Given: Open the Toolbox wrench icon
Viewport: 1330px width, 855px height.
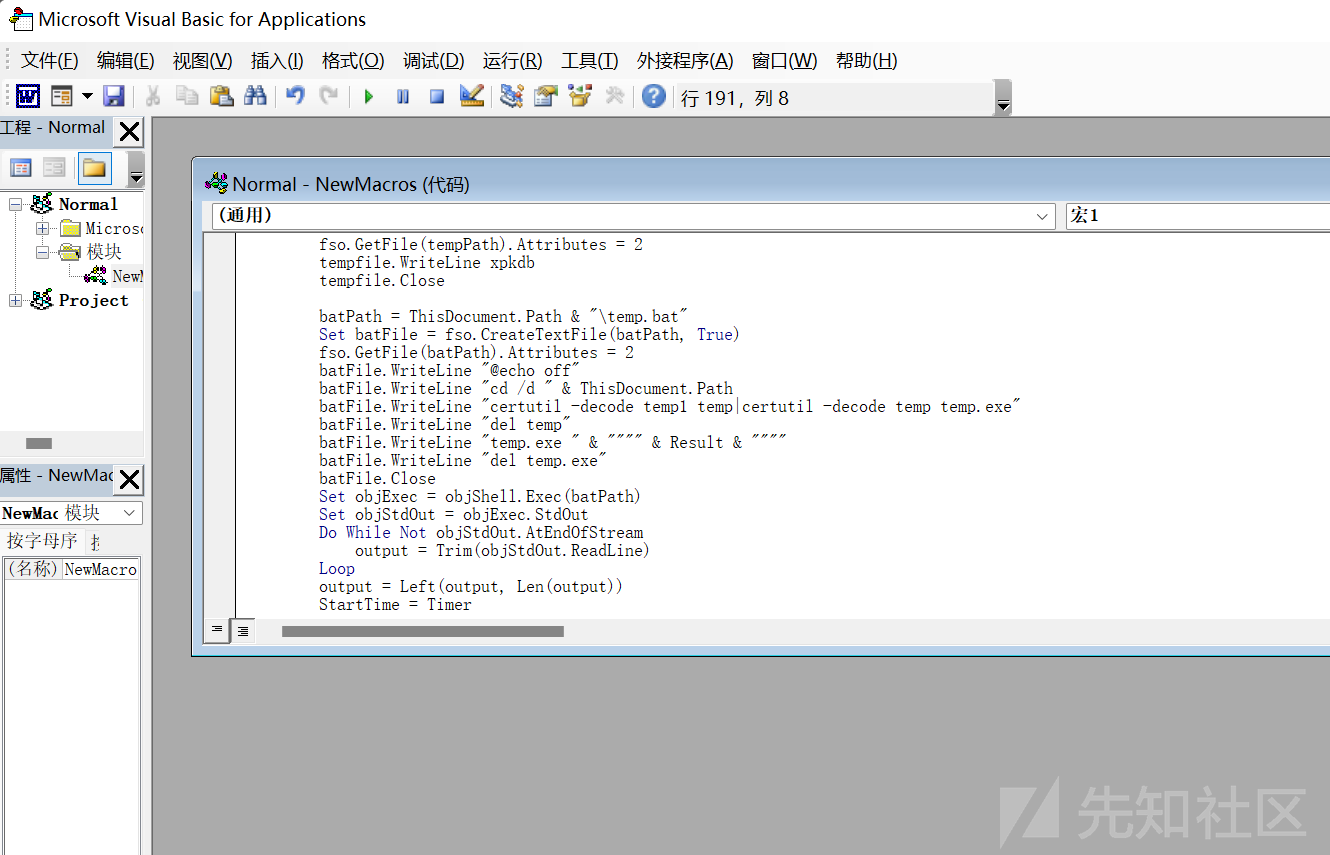Looking at the screenshot, I should point(615,96).
